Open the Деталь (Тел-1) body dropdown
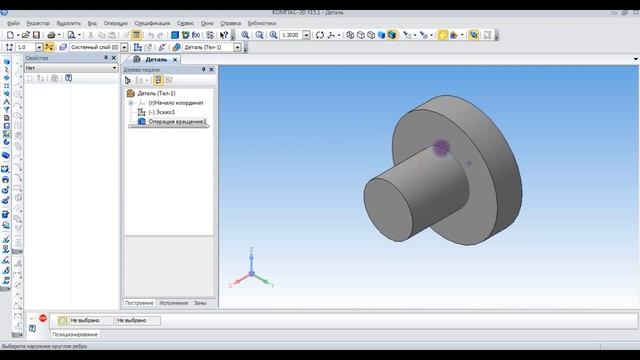This screenshot has height=360, width=640. click(x=237, y=47)
